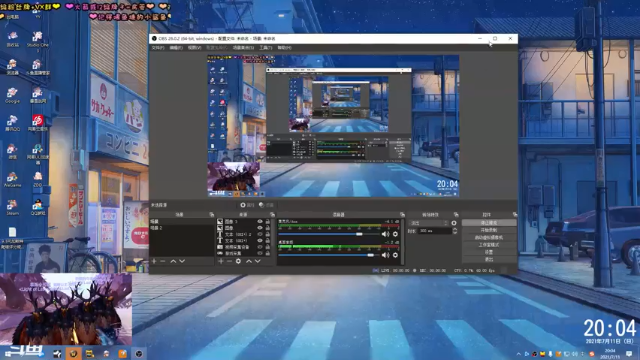Viewport: 640px width, 360px height.
Task: Add a new scene with plus icon
Action: tap(154, 261)
